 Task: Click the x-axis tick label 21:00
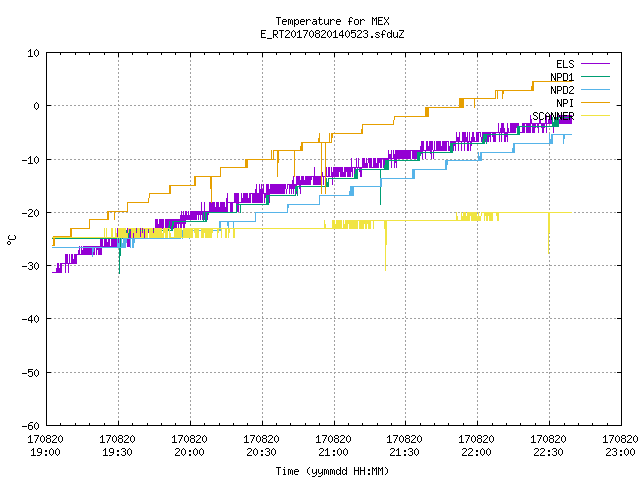(333, 452)
